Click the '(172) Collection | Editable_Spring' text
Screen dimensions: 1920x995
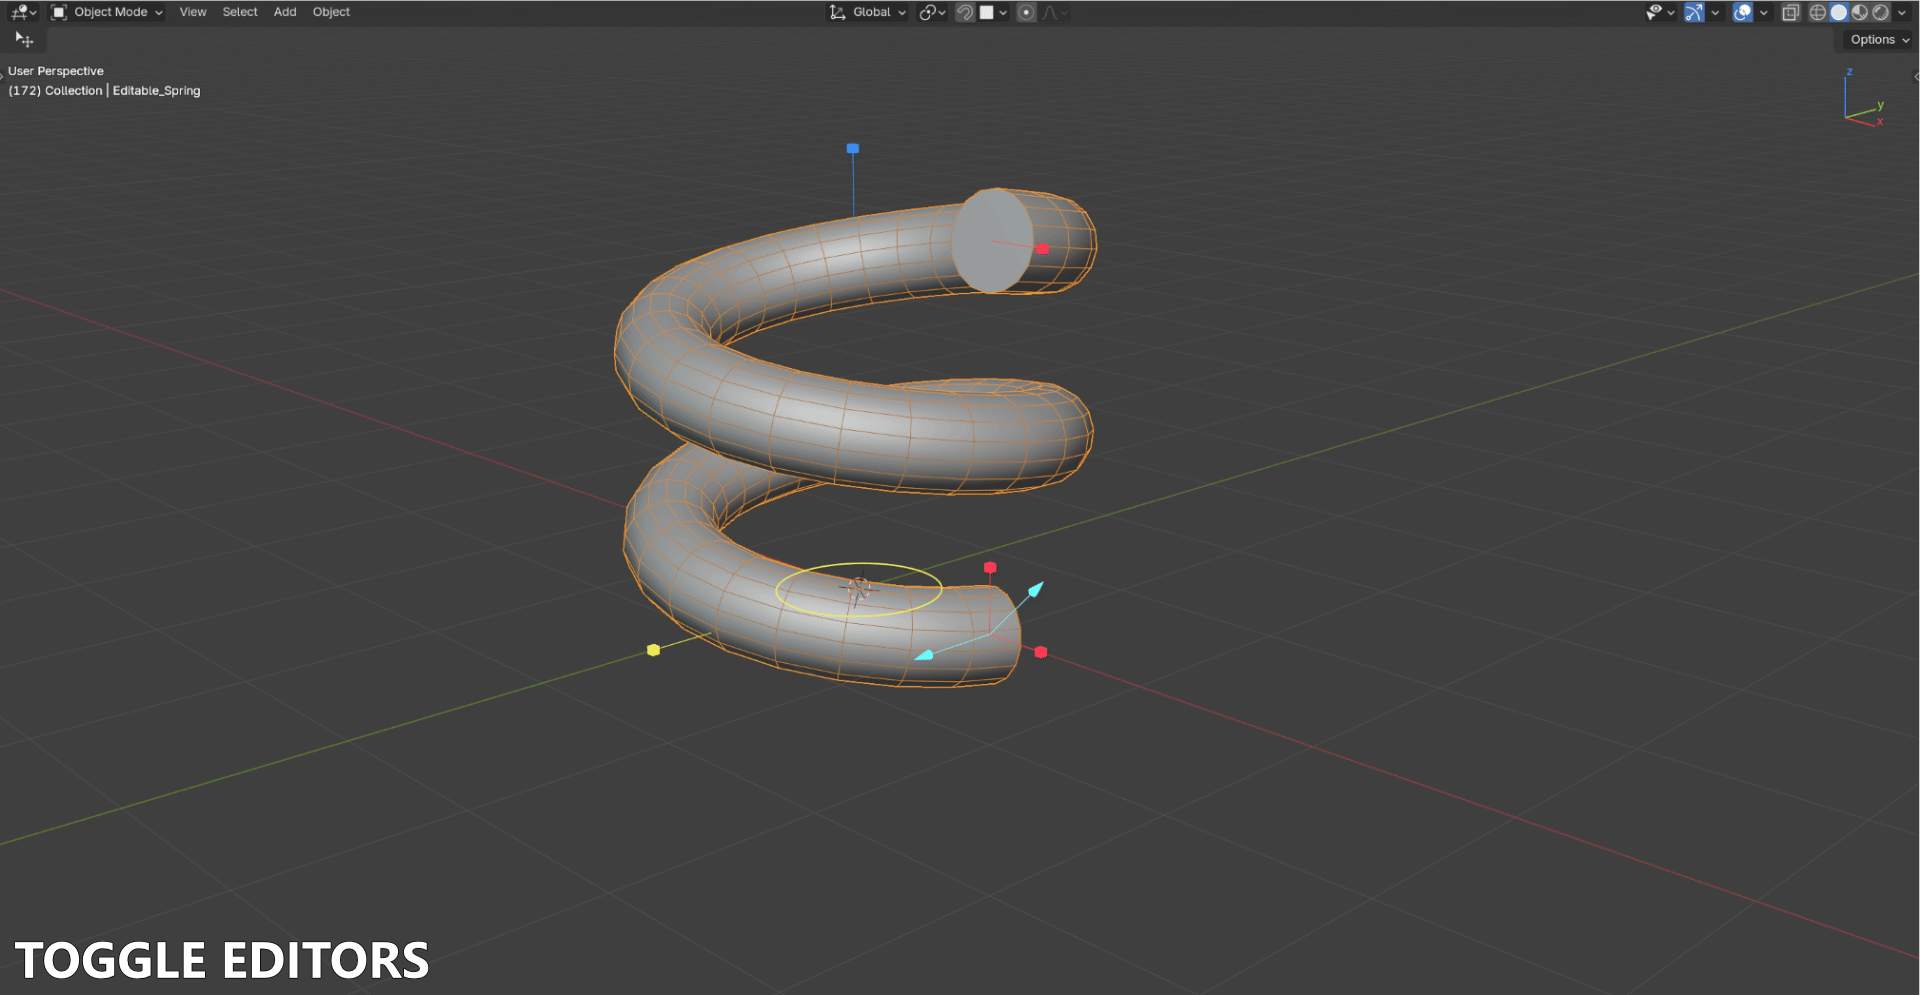click(x=104, y=91)
